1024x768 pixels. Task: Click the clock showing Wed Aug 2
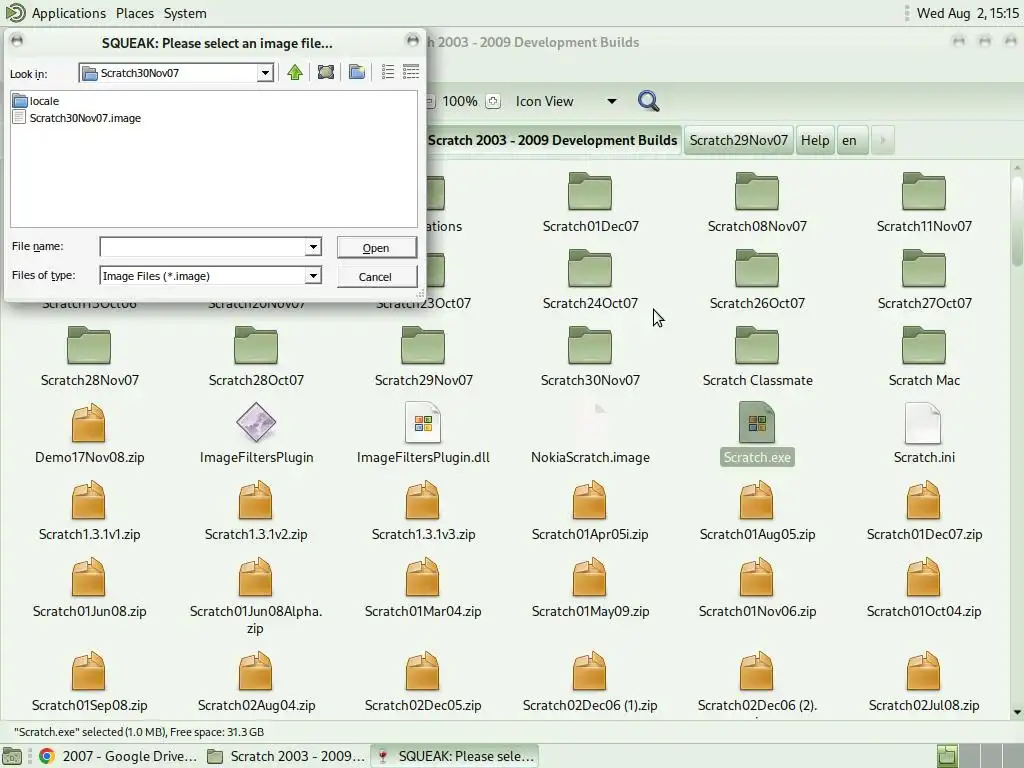[967, 13]
